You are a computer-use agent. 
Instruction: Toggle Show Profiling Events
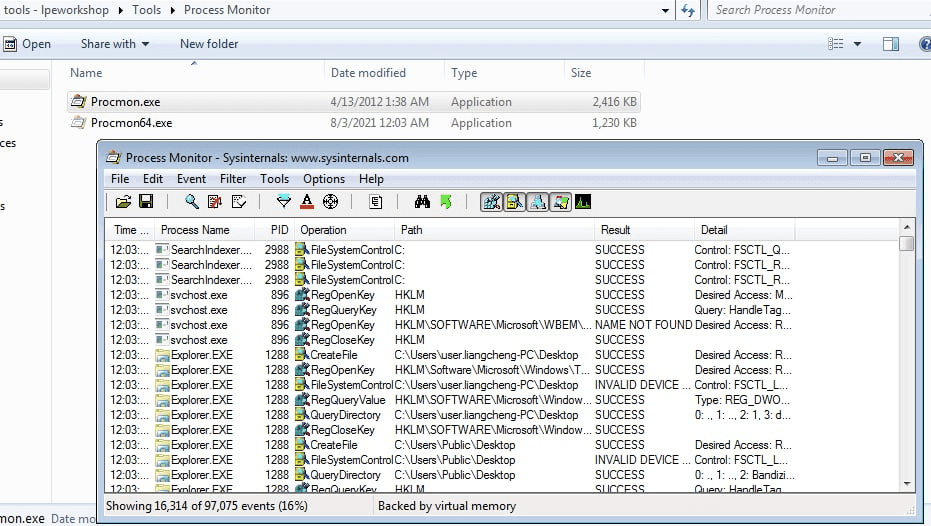(x=583, y=202)
